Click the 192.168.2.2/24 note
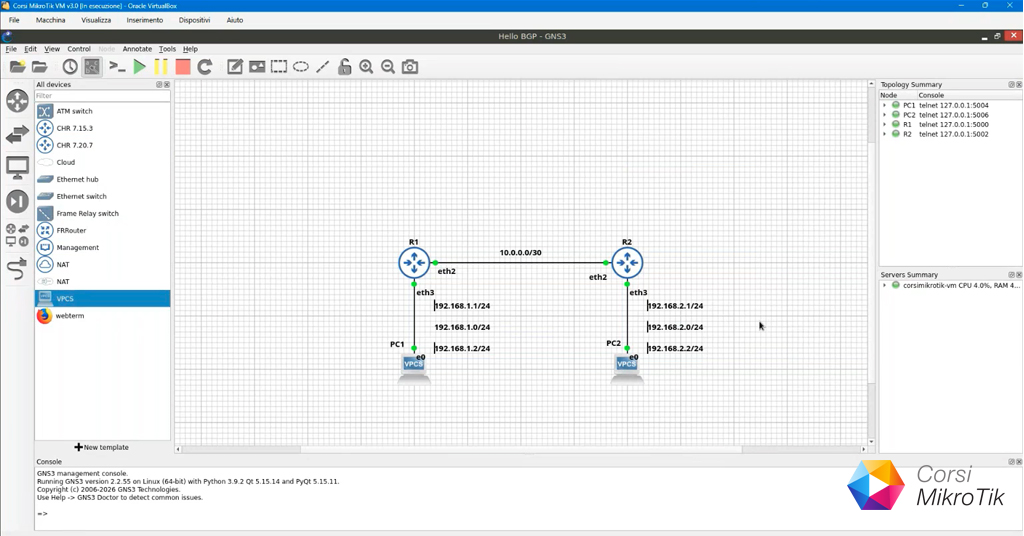Viewport: 1024px width, 536px height. pos(675,349)
